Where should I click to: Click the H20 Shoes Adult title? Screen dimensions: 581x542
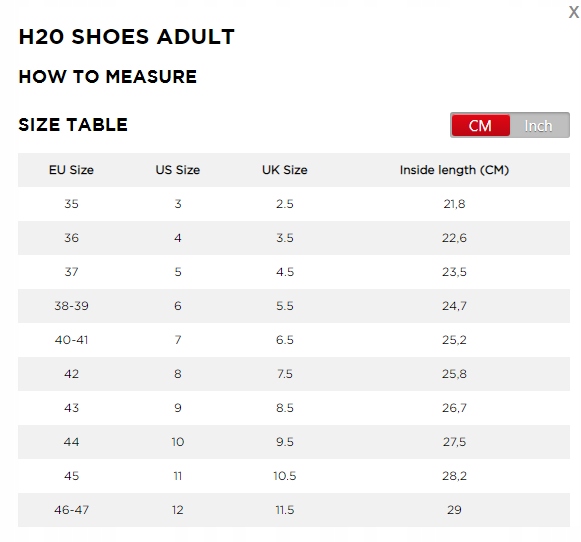126,37
